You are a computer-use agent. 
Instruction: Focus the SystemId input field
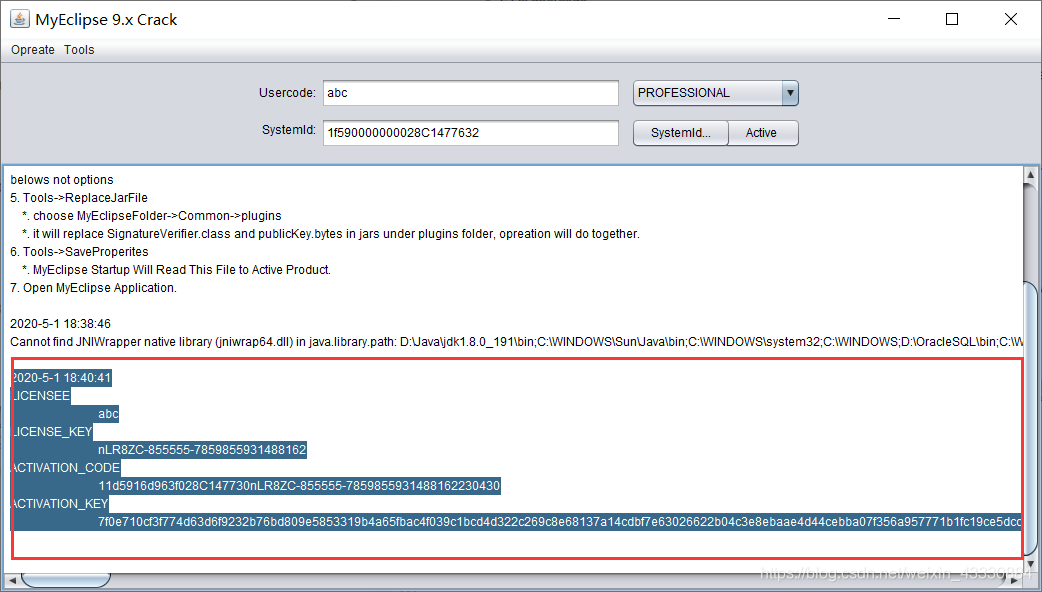point(470,133)
